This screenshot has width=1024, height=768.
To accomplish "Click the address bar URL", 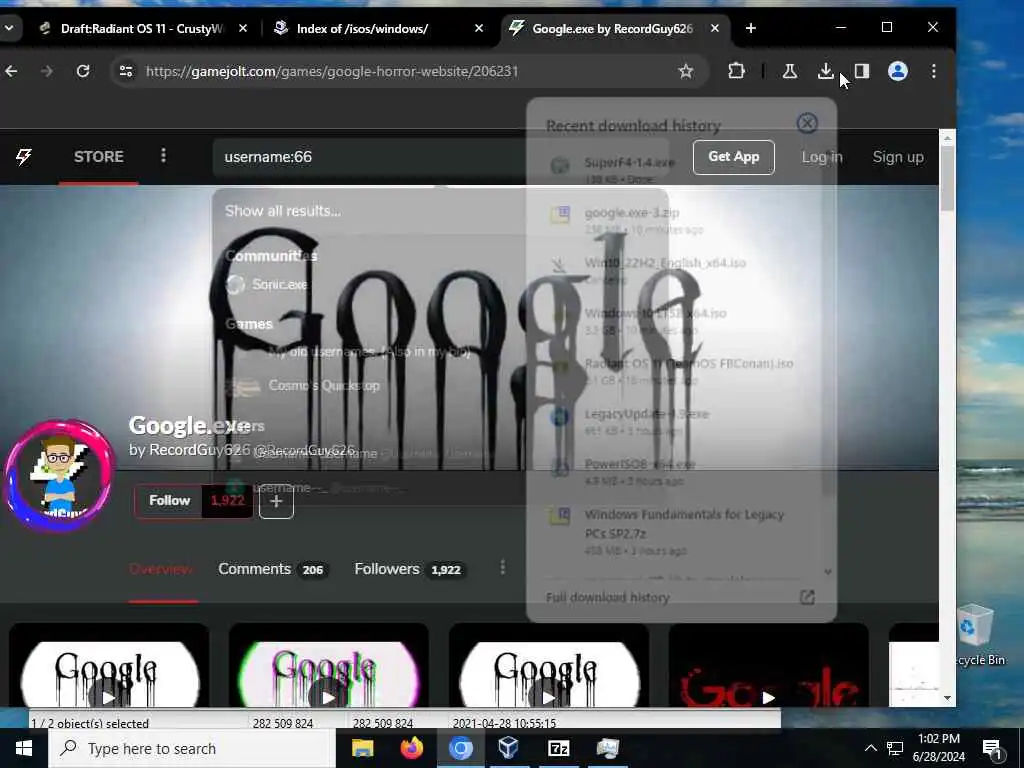I will (332, 71).
